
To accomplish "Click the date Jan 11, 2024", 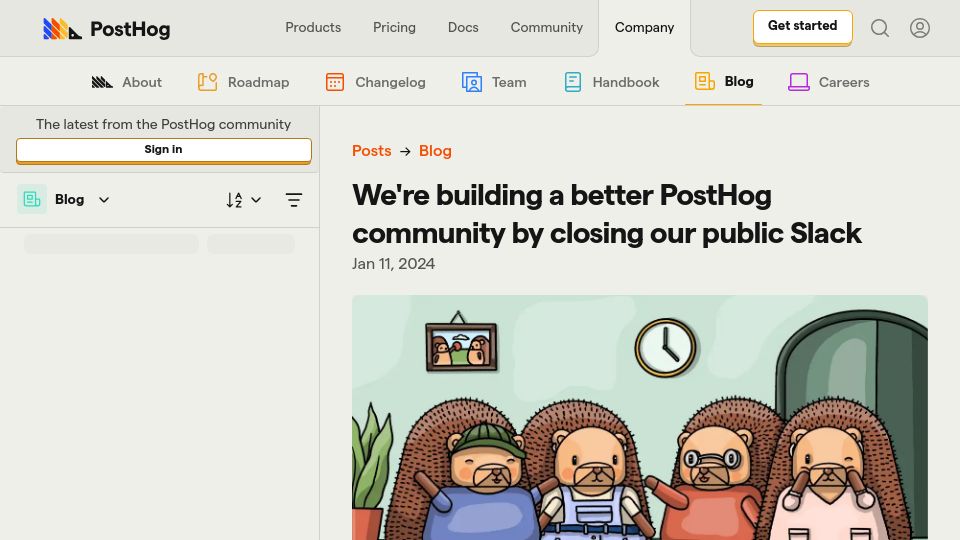I will (x=393, y=264).
